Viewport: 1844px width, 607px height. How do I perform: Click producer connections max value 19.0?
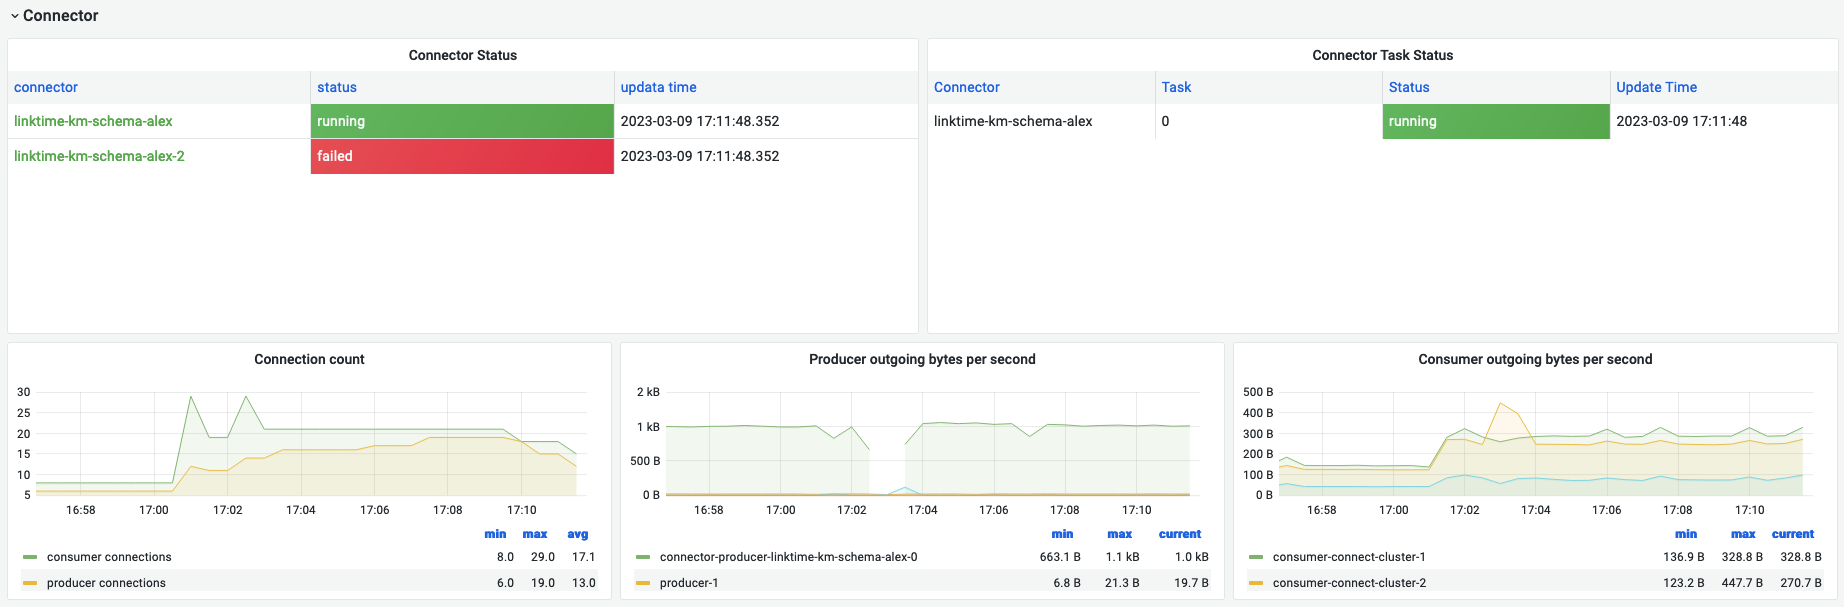tap(543, 583)
